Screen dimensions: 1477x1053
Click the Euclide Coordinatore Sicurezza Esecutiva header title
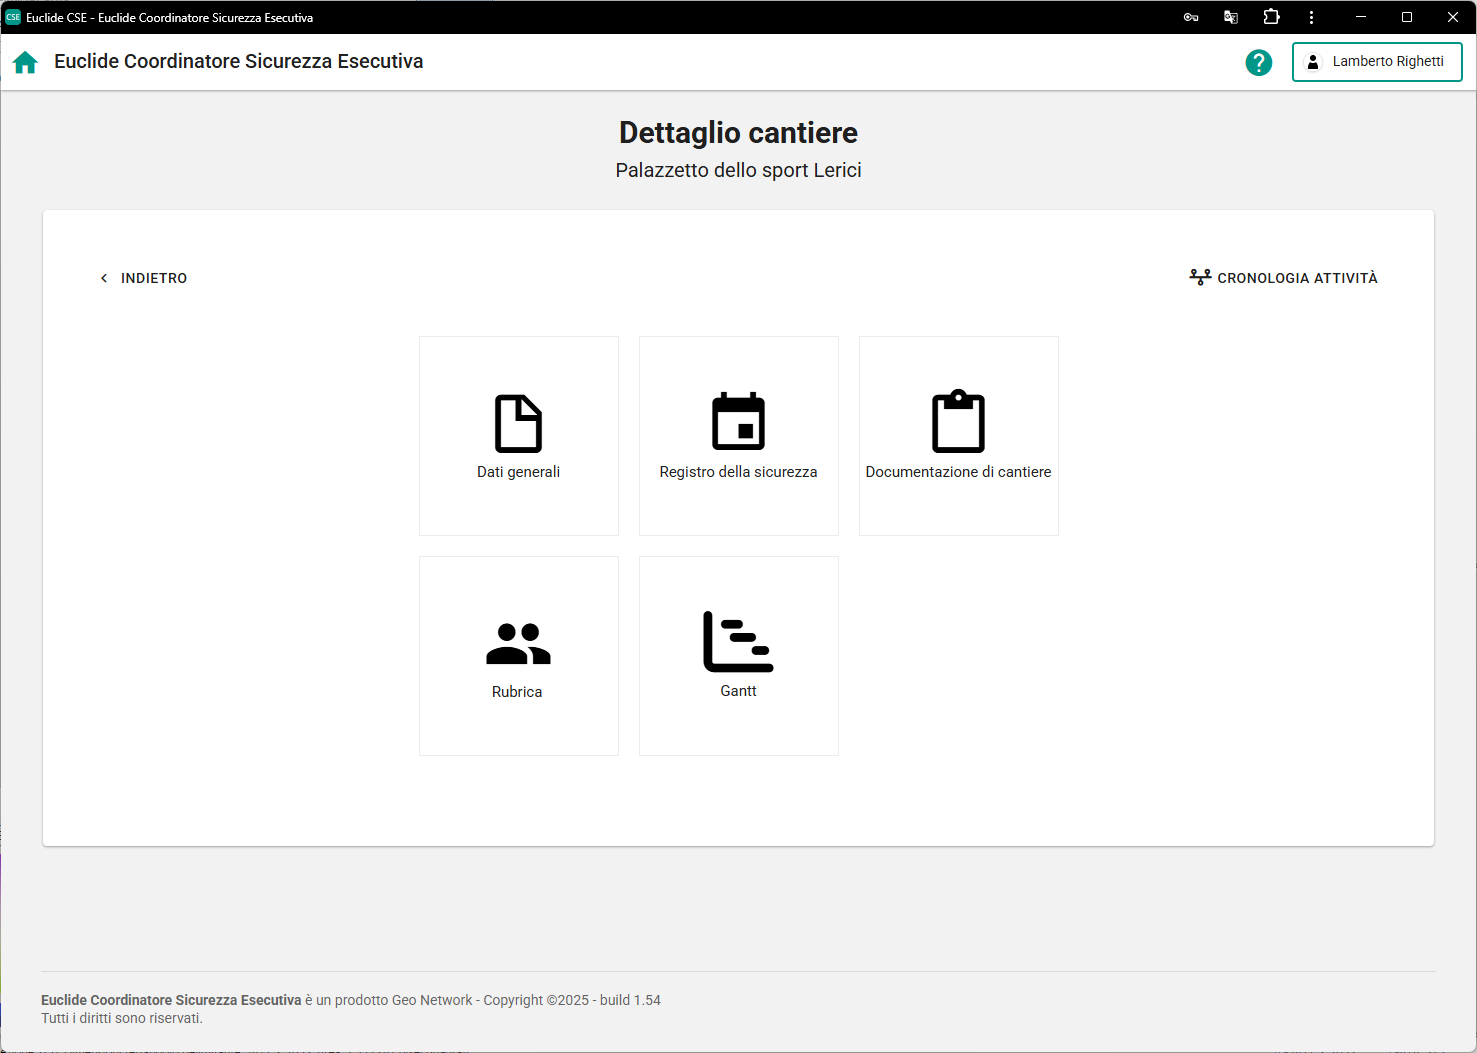coord(238,62)
